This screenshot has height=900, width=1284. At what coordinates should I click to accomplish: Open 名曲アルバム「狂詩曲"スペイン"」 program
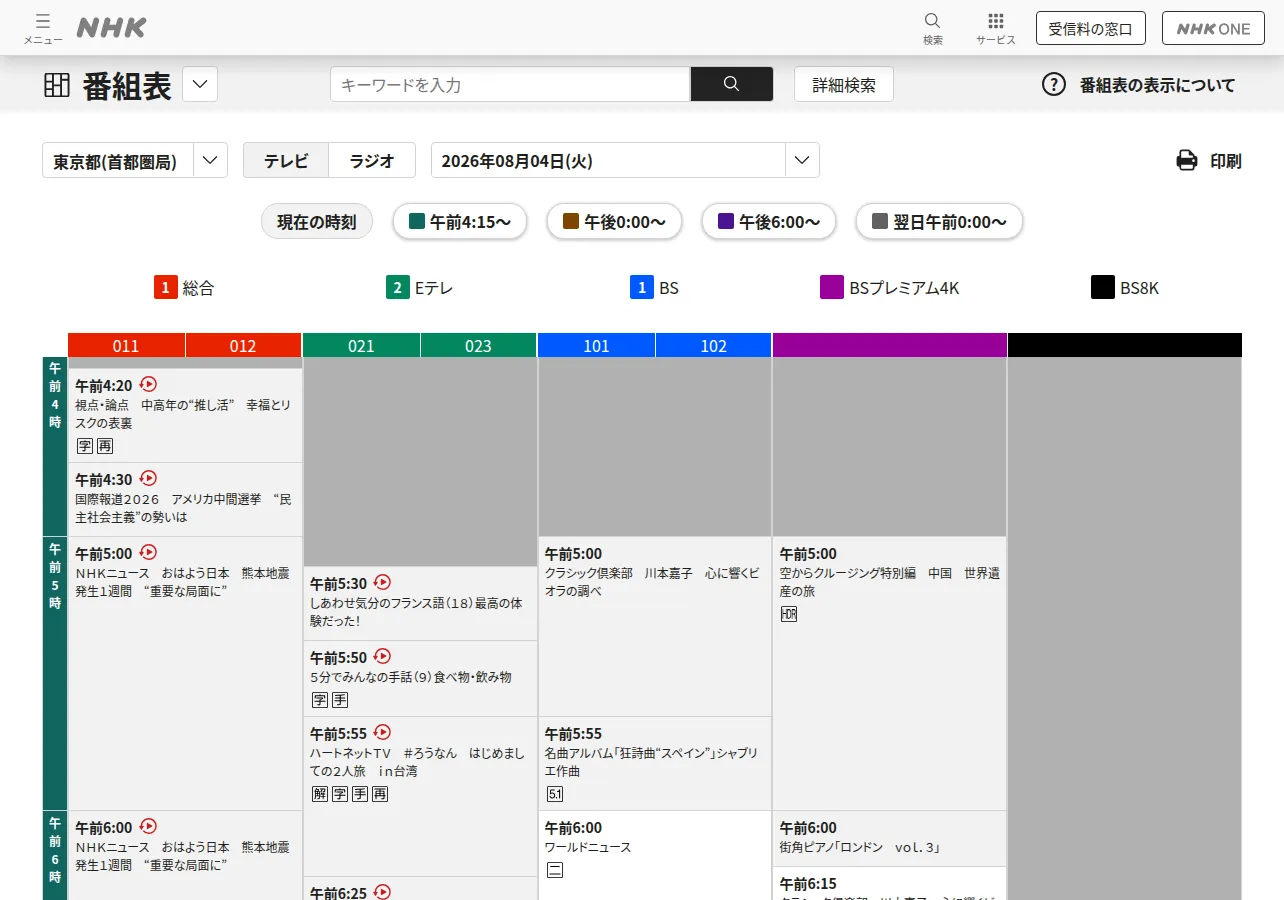click(655, 763)
